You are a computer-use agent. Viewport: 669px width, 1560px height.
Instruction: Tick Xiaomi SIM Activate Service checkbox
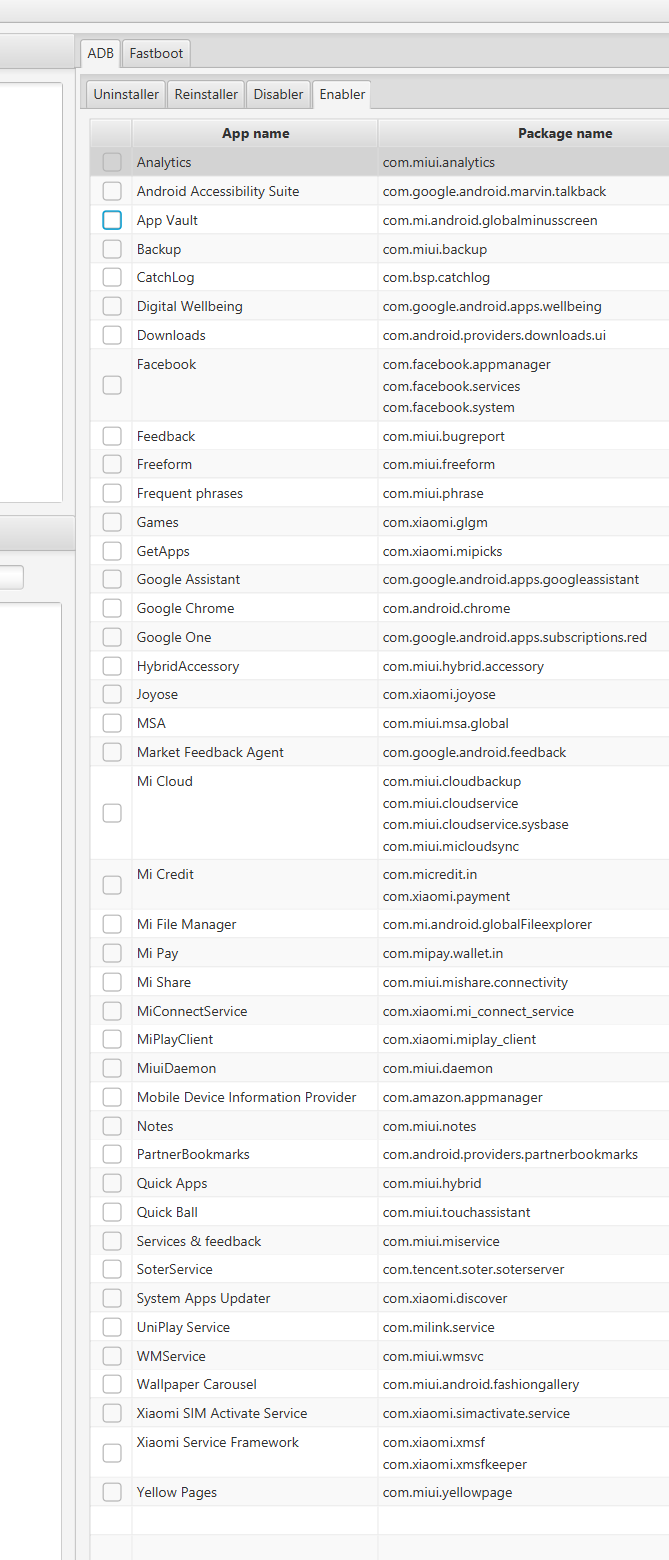[x=112, y=1413]
